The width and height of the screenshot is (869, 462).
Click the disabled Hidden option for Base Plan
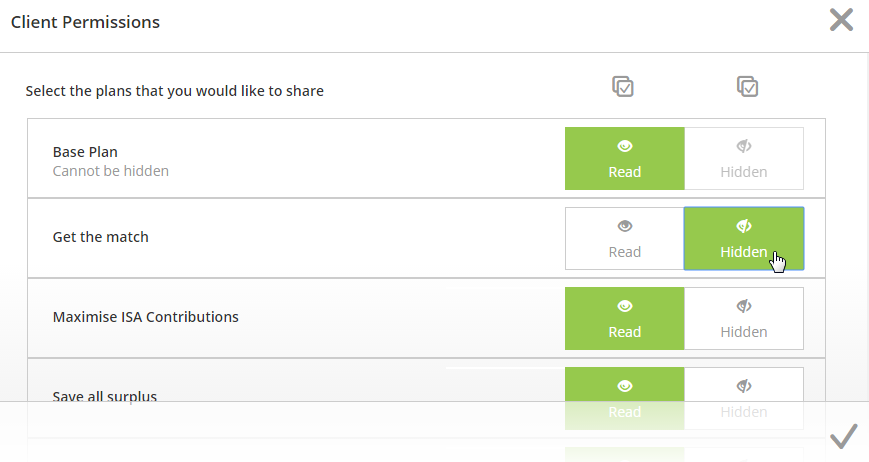point(744,158)
